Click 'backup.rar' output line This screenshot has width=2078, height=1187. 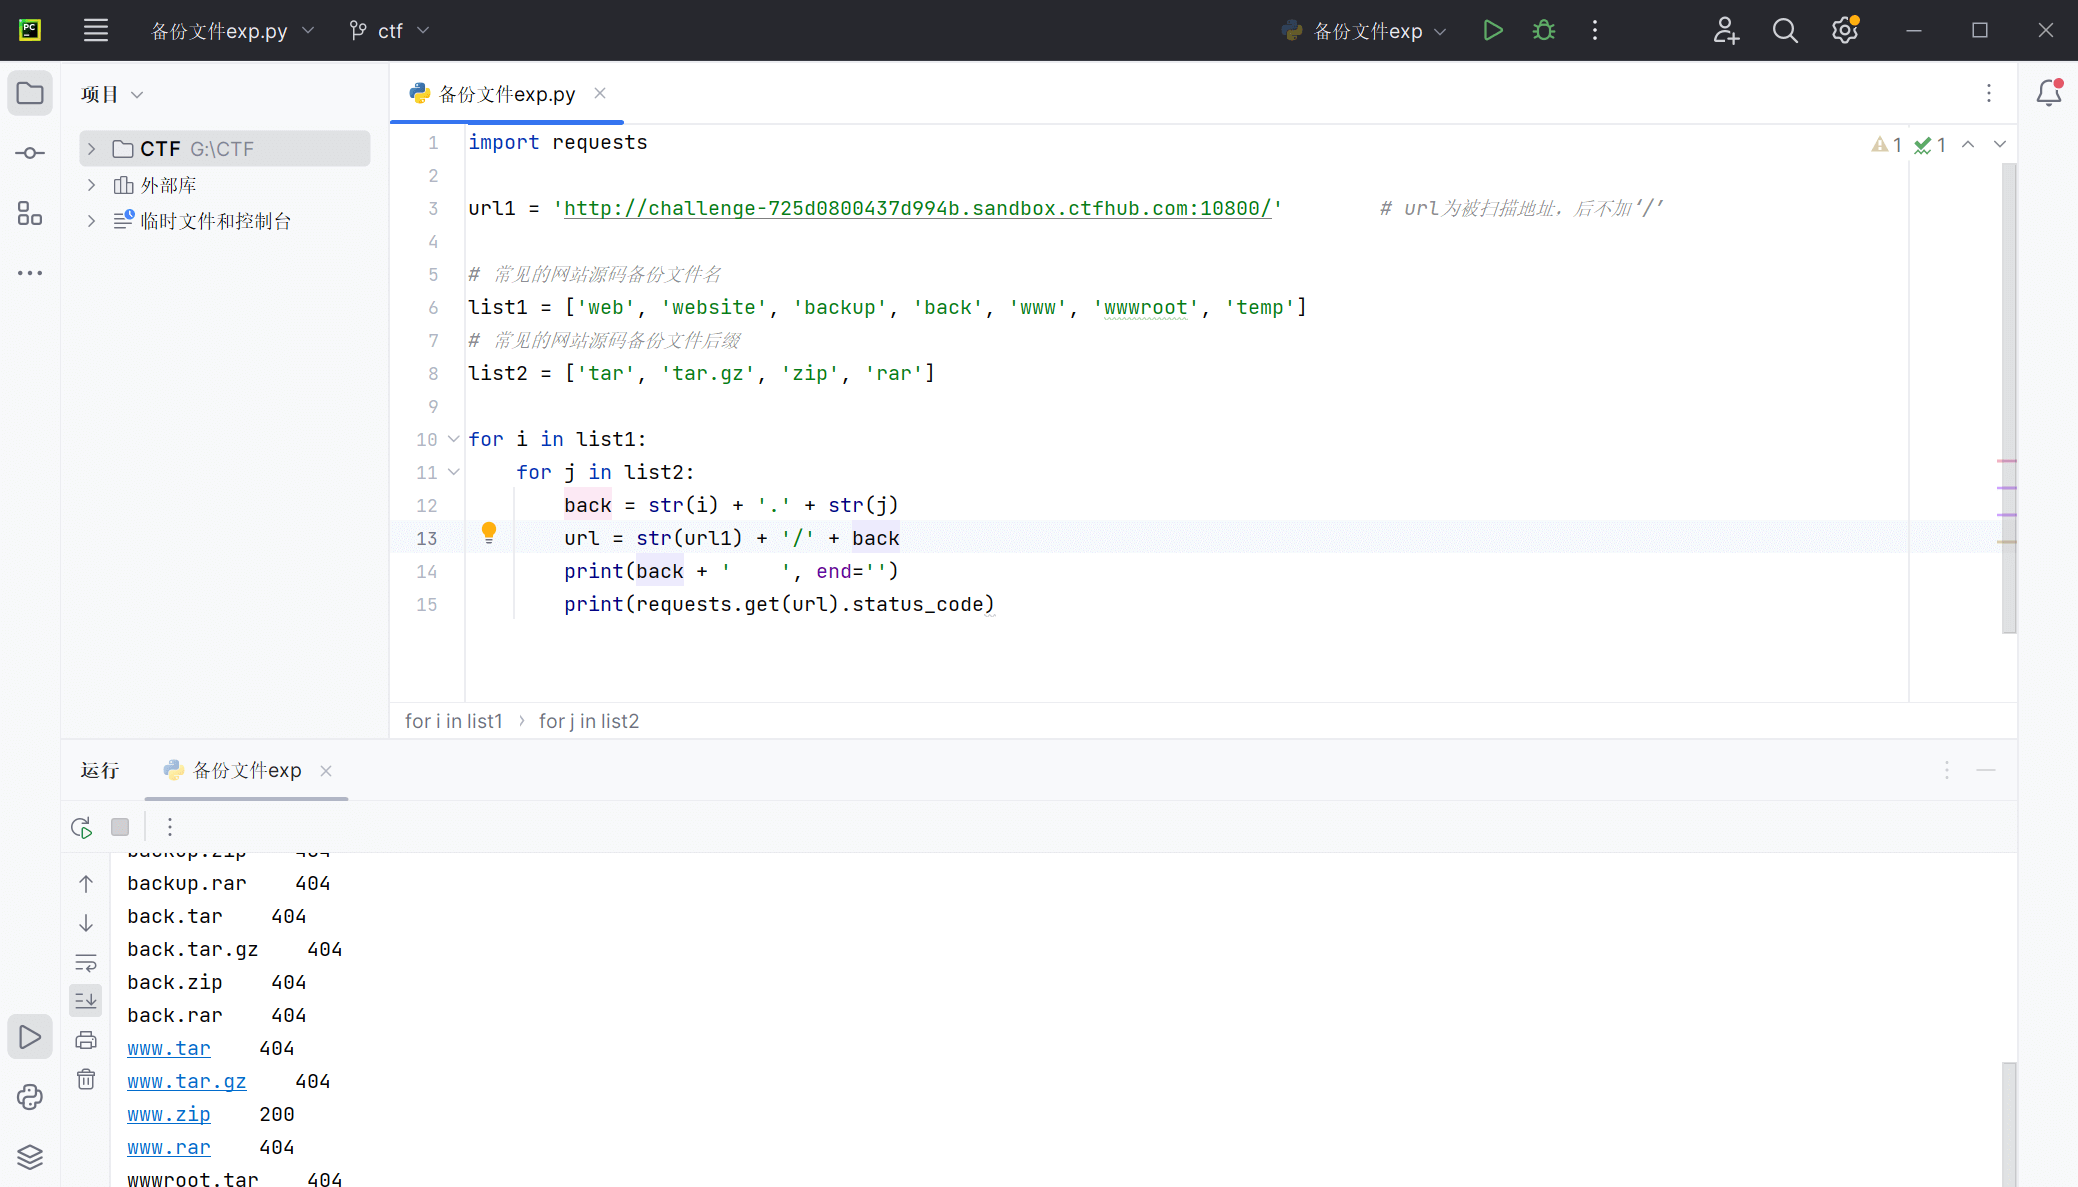click(x=229, y=884)
